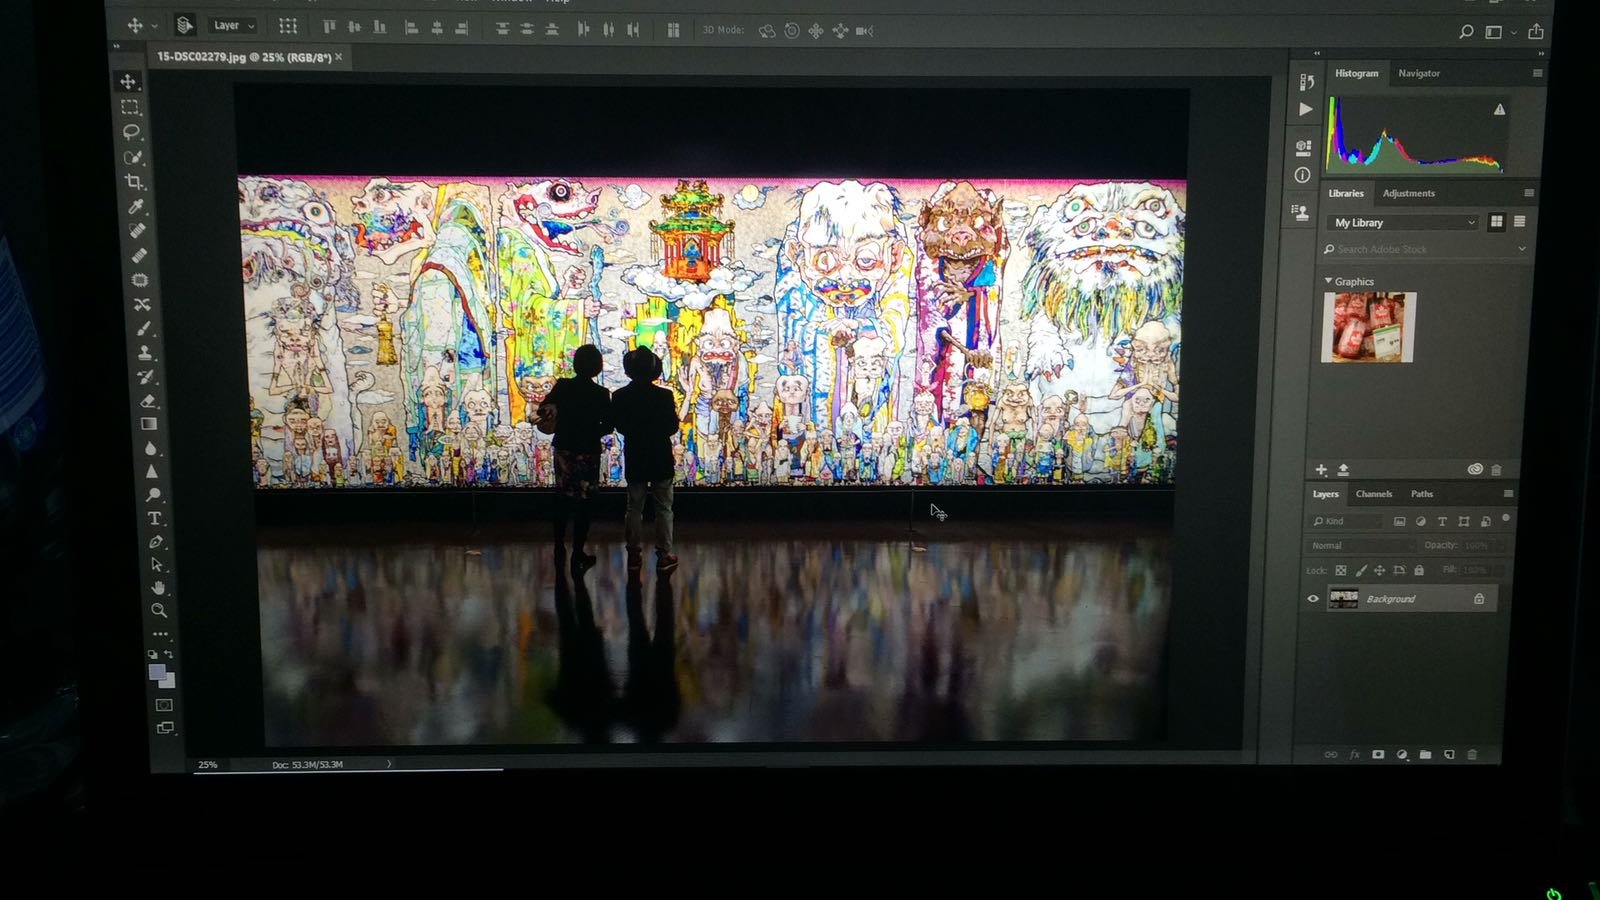The image size is (1600, 900).
Task: Toggle Background layer visibility eye
Action: click(1313, 599)
